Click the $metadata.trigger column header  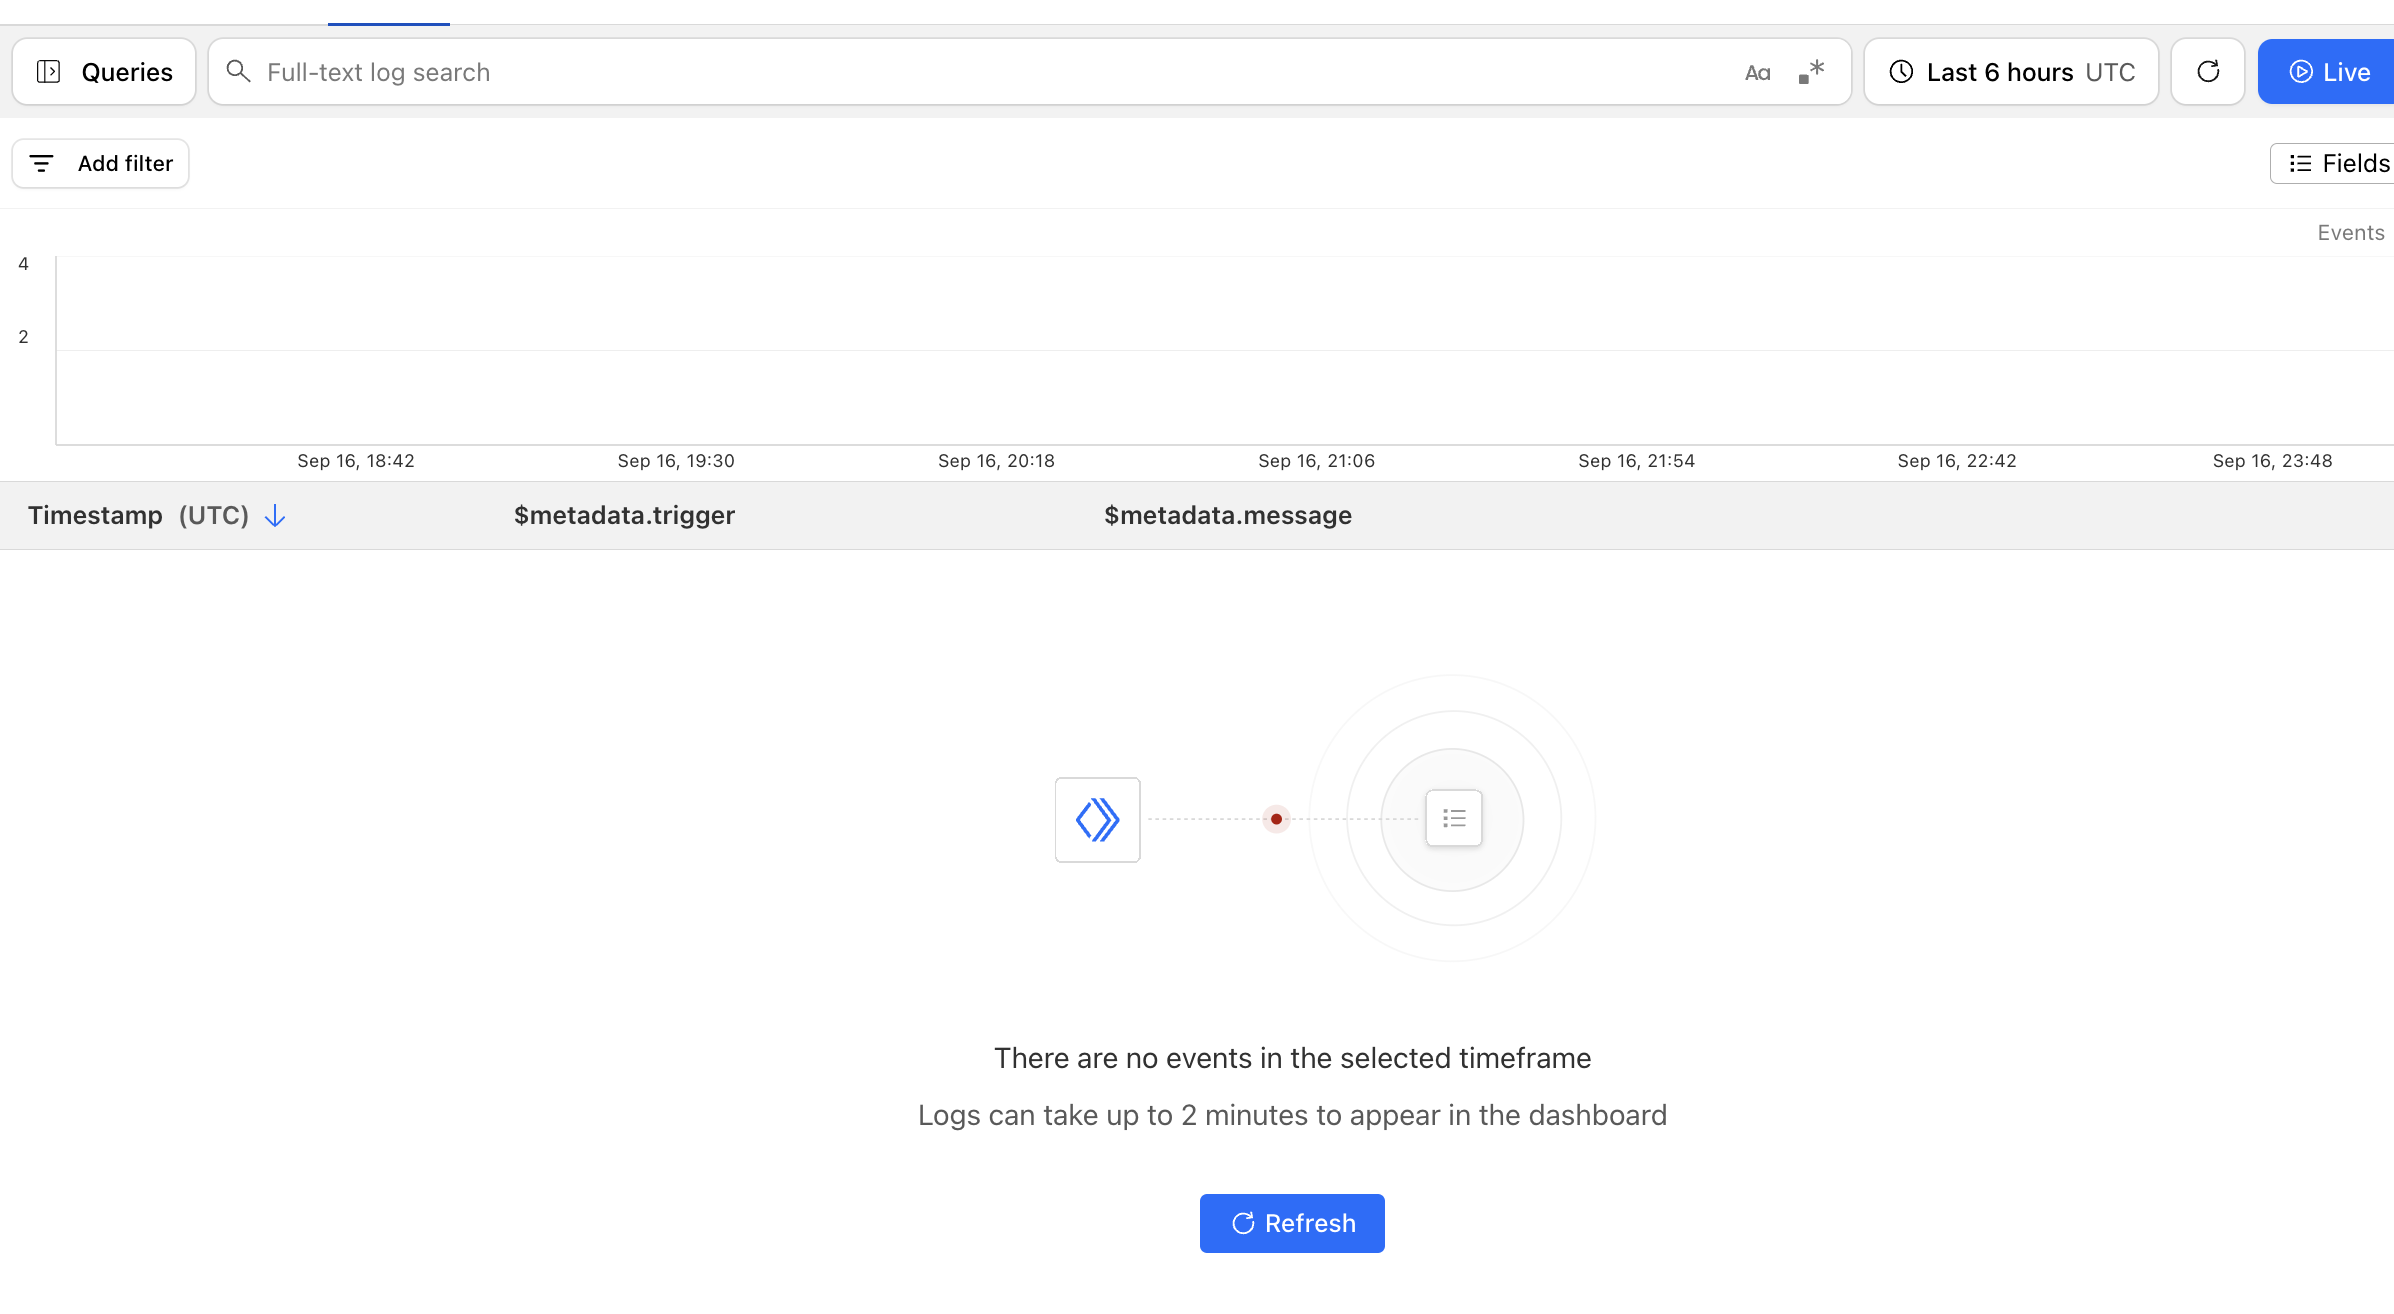pyautogui.click(x=624, y=516)
